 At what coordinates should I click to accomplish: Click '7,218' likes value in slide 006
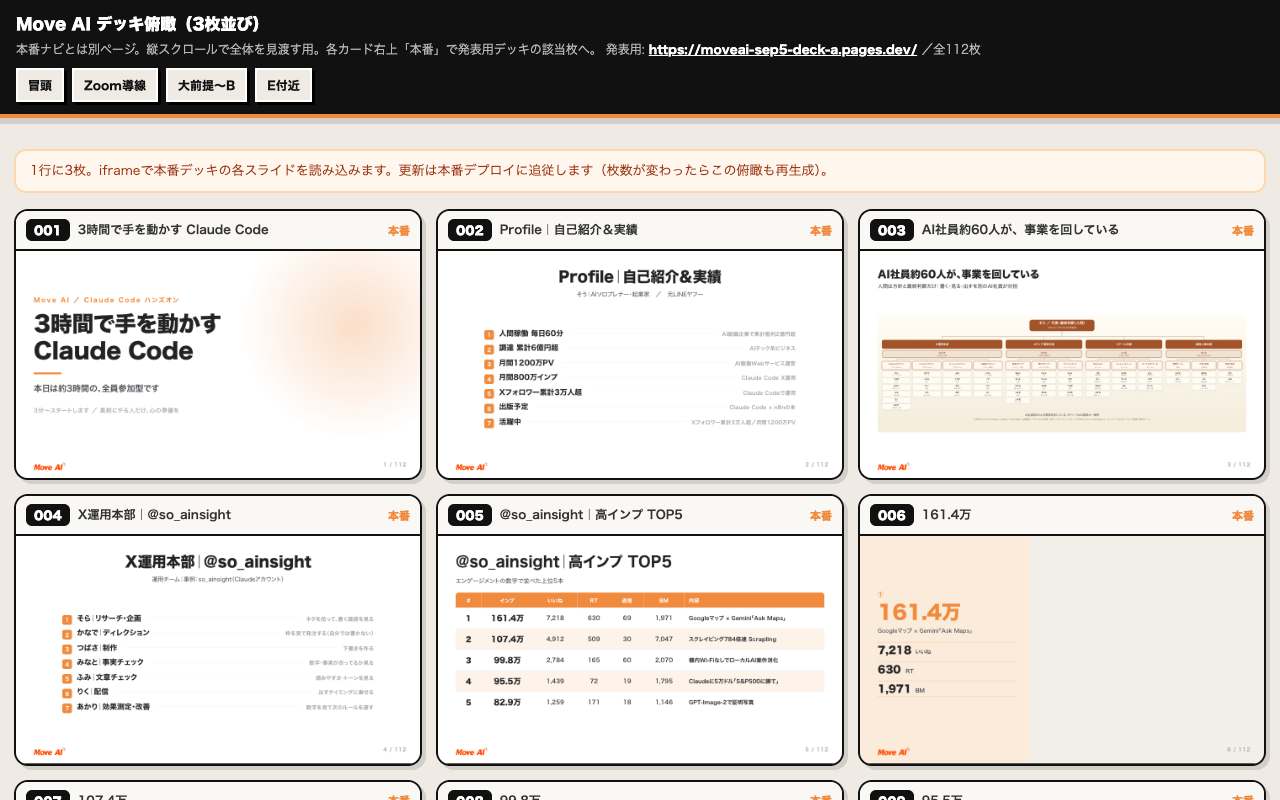(893, 650)
